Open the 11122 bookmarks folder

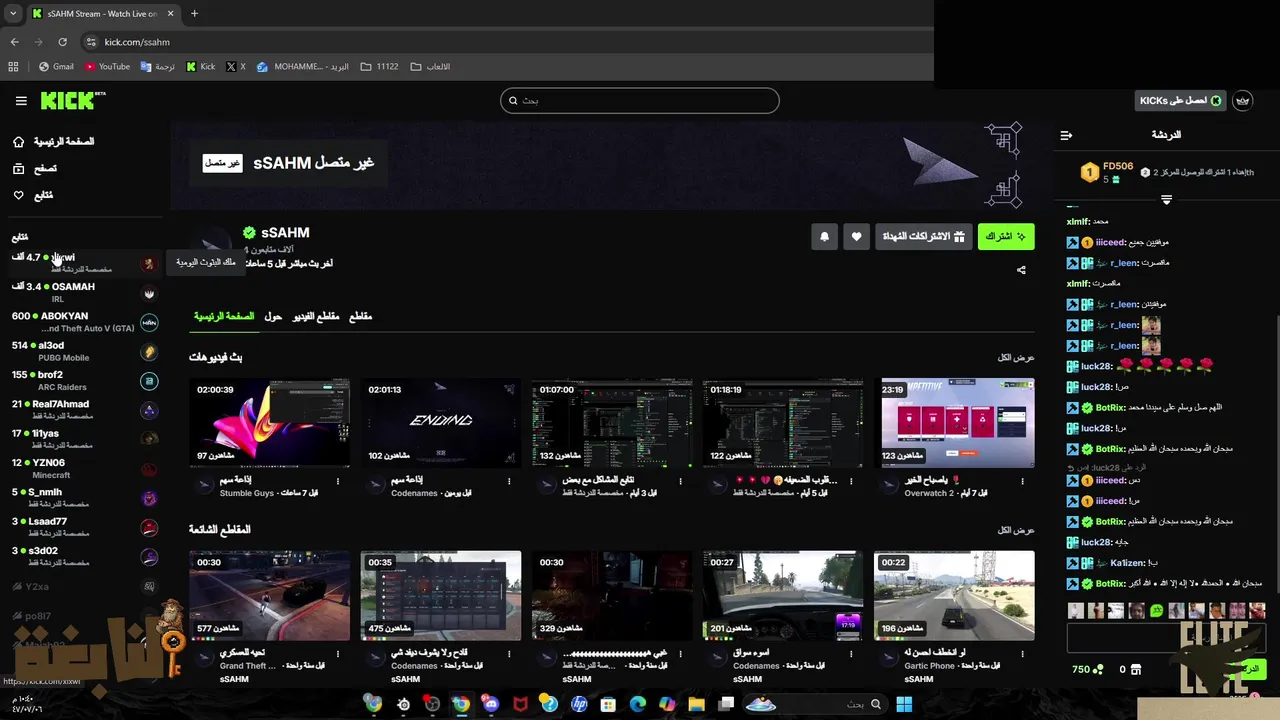[380, 67]
